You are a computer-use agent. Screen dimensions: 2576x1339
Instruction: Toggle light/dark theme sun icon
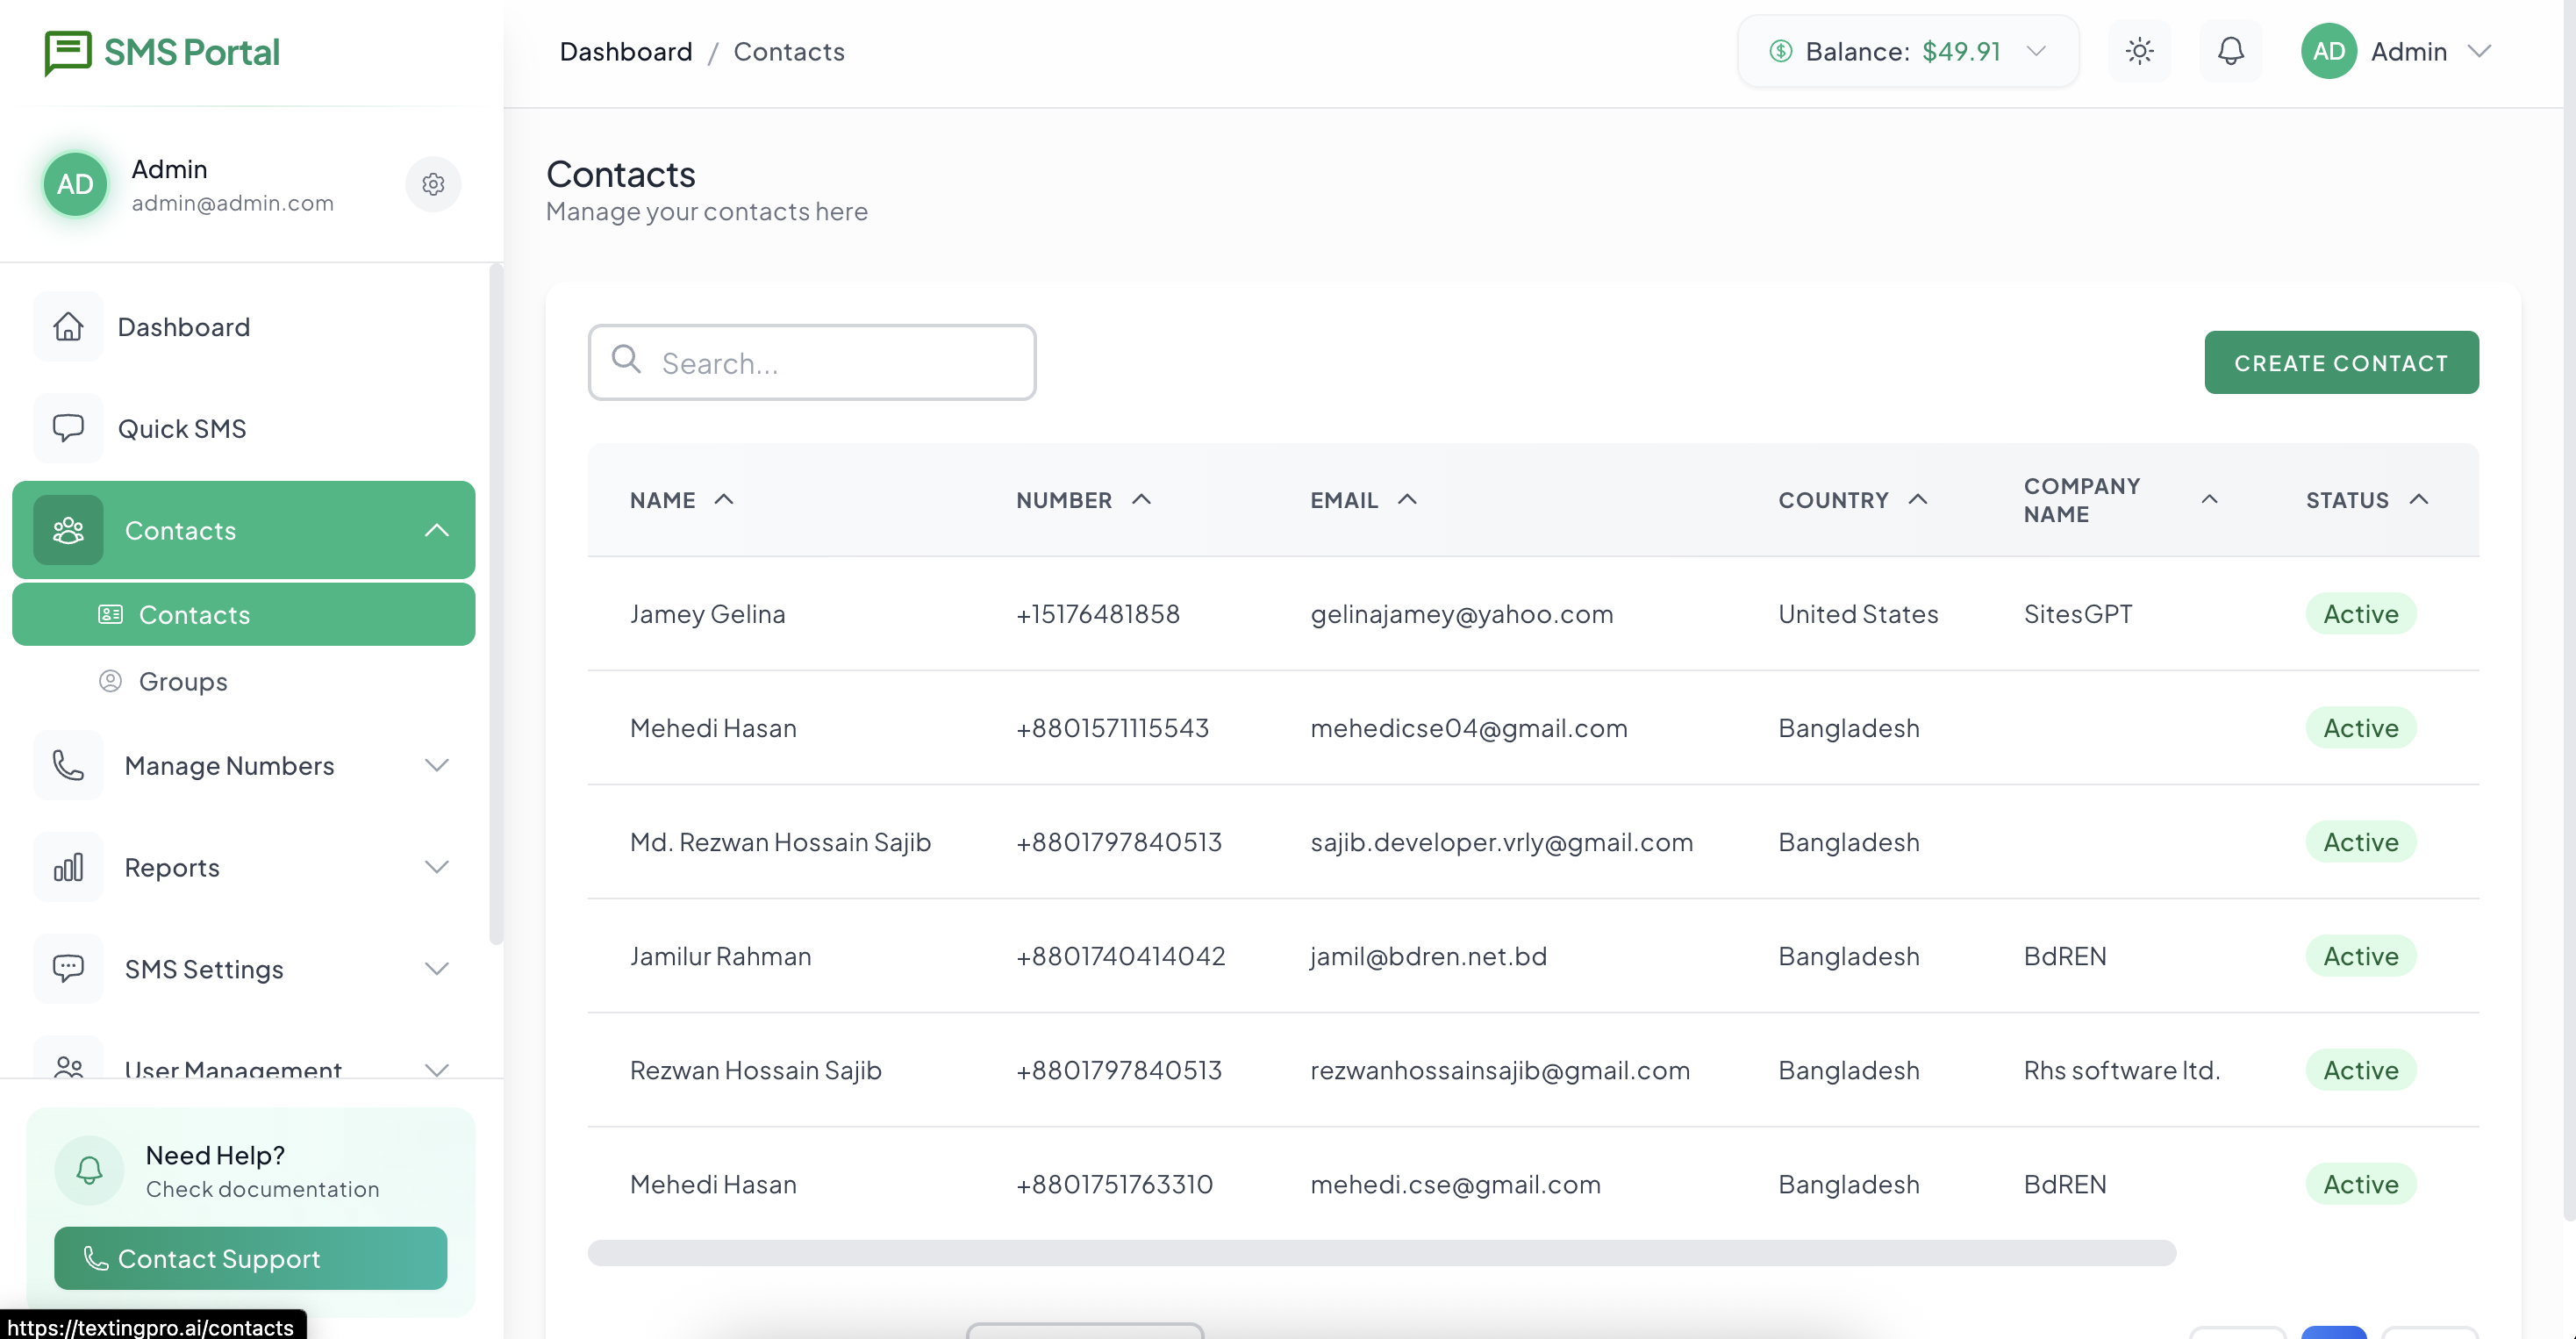click(x=2139, y=51)
